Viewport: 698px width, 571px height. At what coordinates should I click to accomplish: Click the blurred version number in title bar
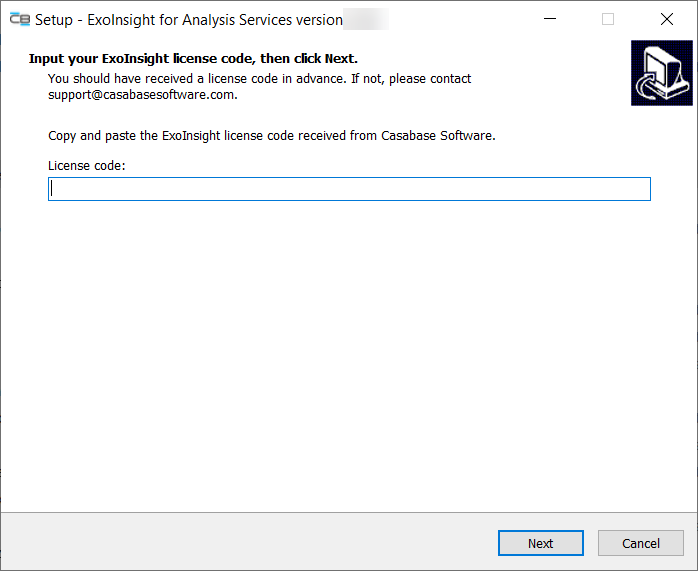pyautogui.click(x=366, y=19)
